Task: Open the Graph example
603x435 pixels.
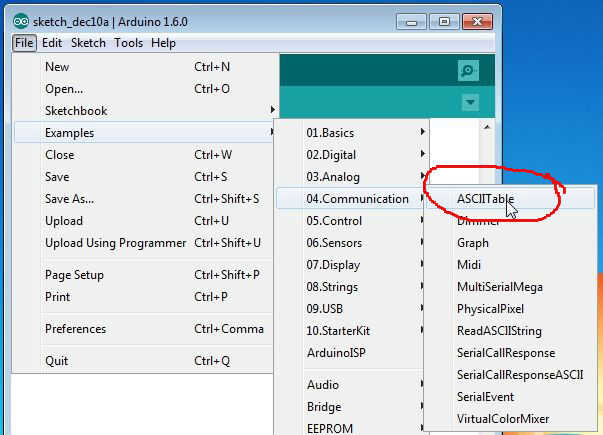Action: pyautogui.click(x=510, y=243)
